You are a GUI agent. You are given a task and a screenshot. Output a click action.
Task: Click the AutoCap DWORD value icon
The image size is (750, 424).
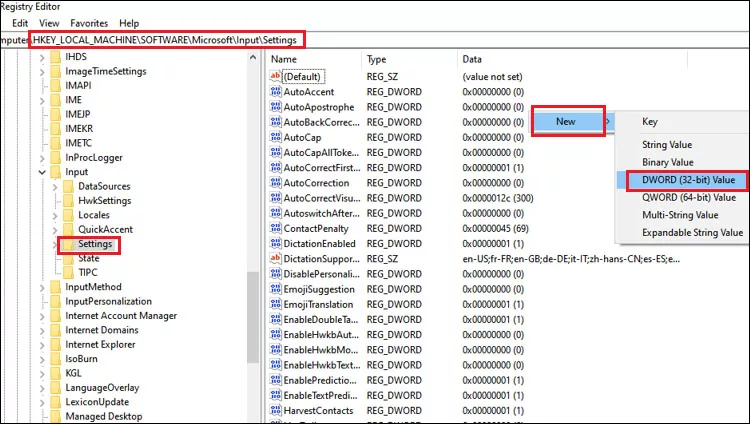tap(276, 137)
